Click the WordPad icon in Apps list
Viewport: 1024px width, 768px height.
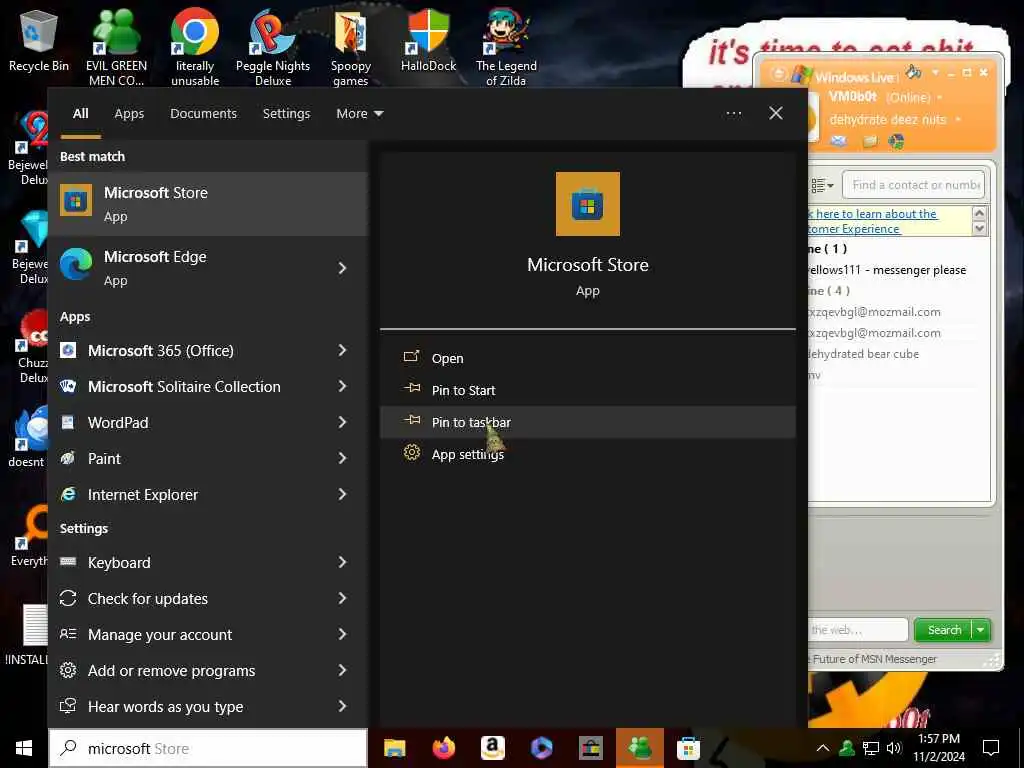click(x=68, y=423)
